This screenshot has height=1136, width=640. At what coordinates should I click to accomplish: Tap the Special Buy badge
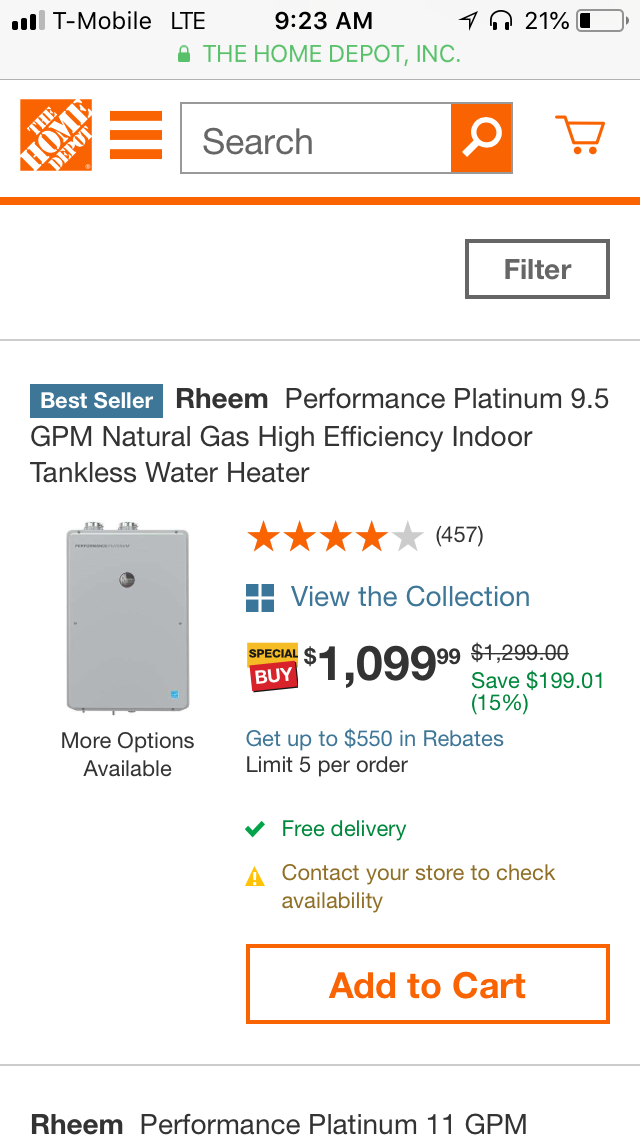pyautogui.click(x=272, y=666)
